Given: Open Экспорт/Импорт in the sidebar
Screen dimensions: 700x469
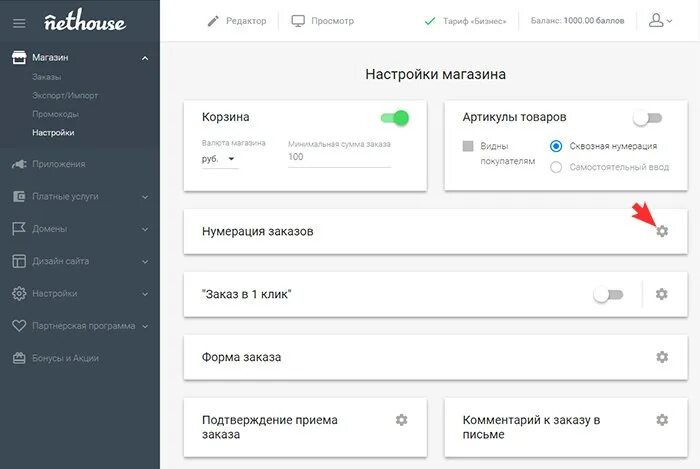Looking at the screenshot, I should pos(65,95).
